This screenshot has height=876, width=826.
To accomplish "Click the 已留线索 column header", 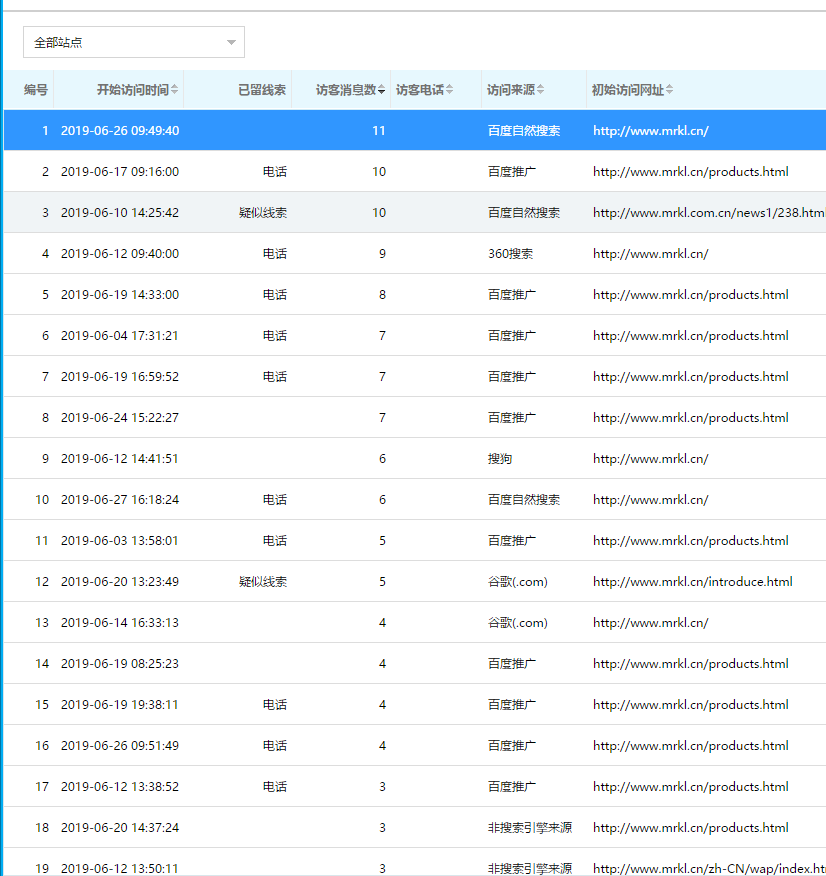I will tap(261, 90).
